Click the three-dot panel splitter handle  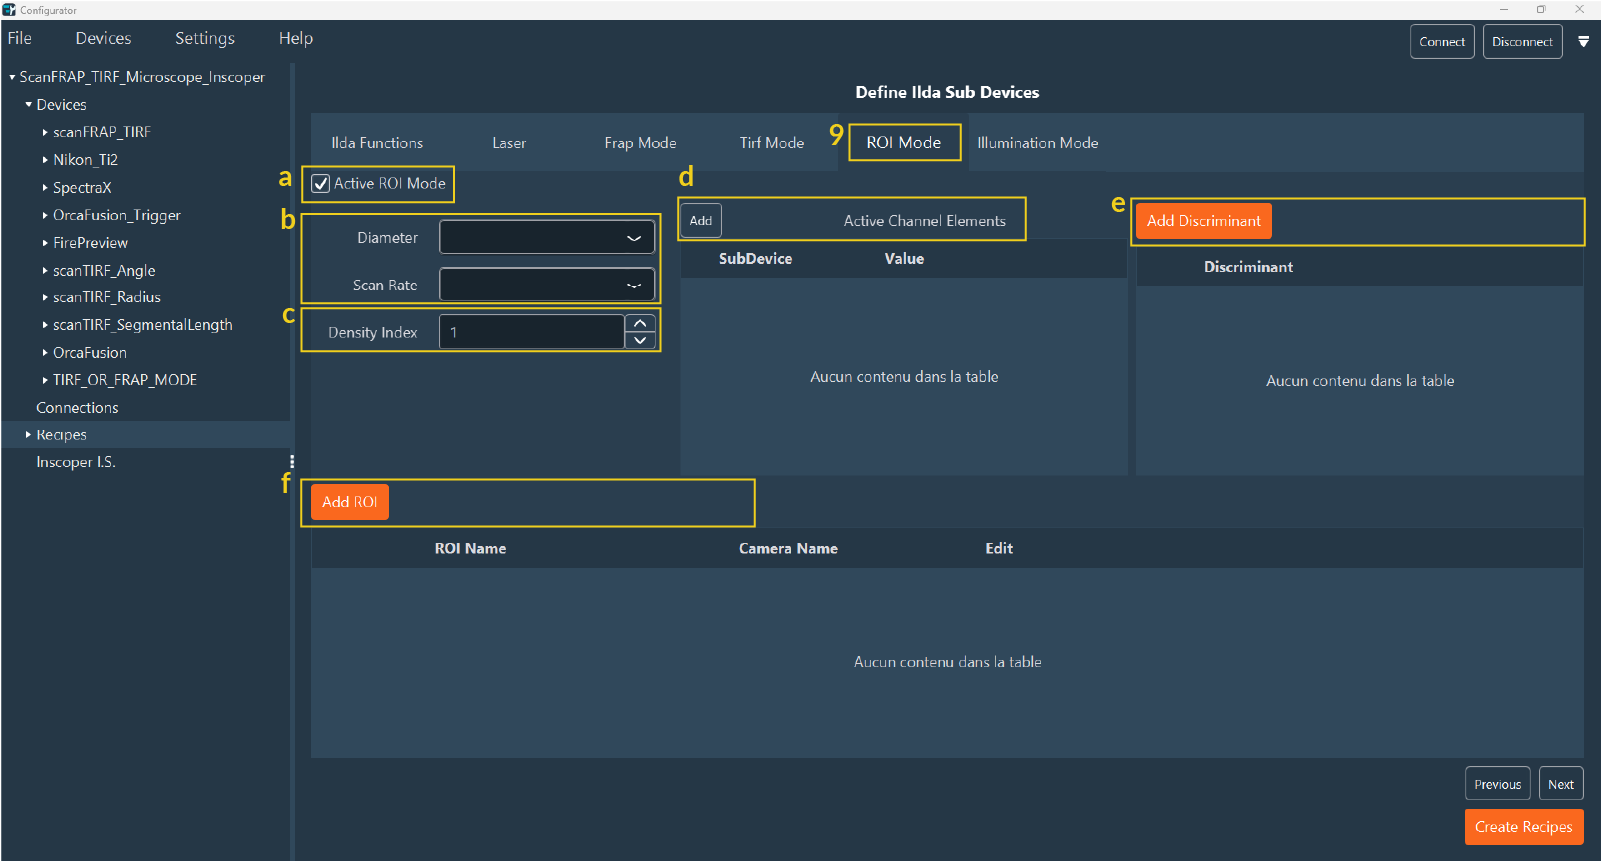pos(292,461)
